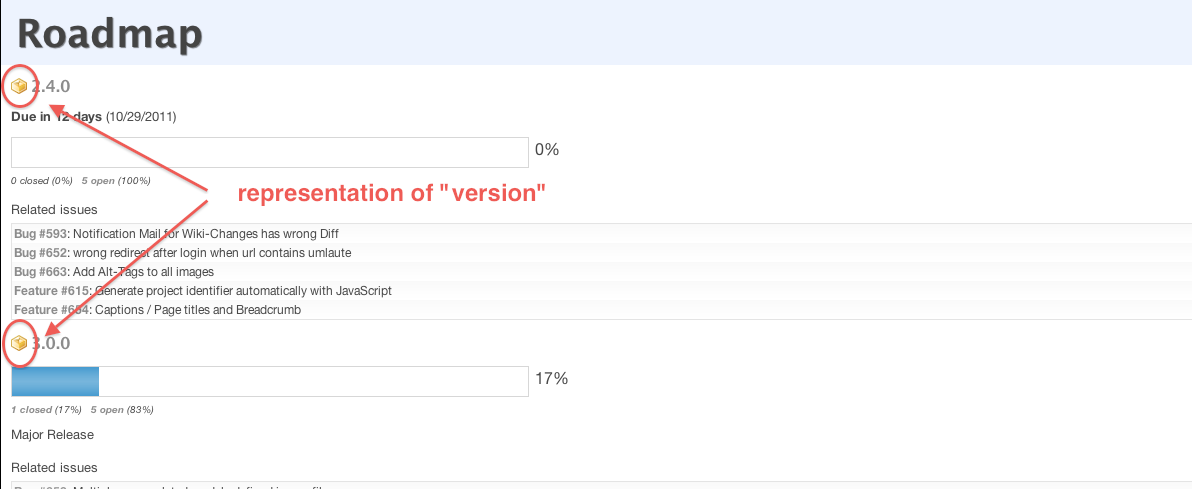Open Bug #663 Add Alt-Tags issue
The height and width of the screenshot is (489, 1192).
point(41,271)
